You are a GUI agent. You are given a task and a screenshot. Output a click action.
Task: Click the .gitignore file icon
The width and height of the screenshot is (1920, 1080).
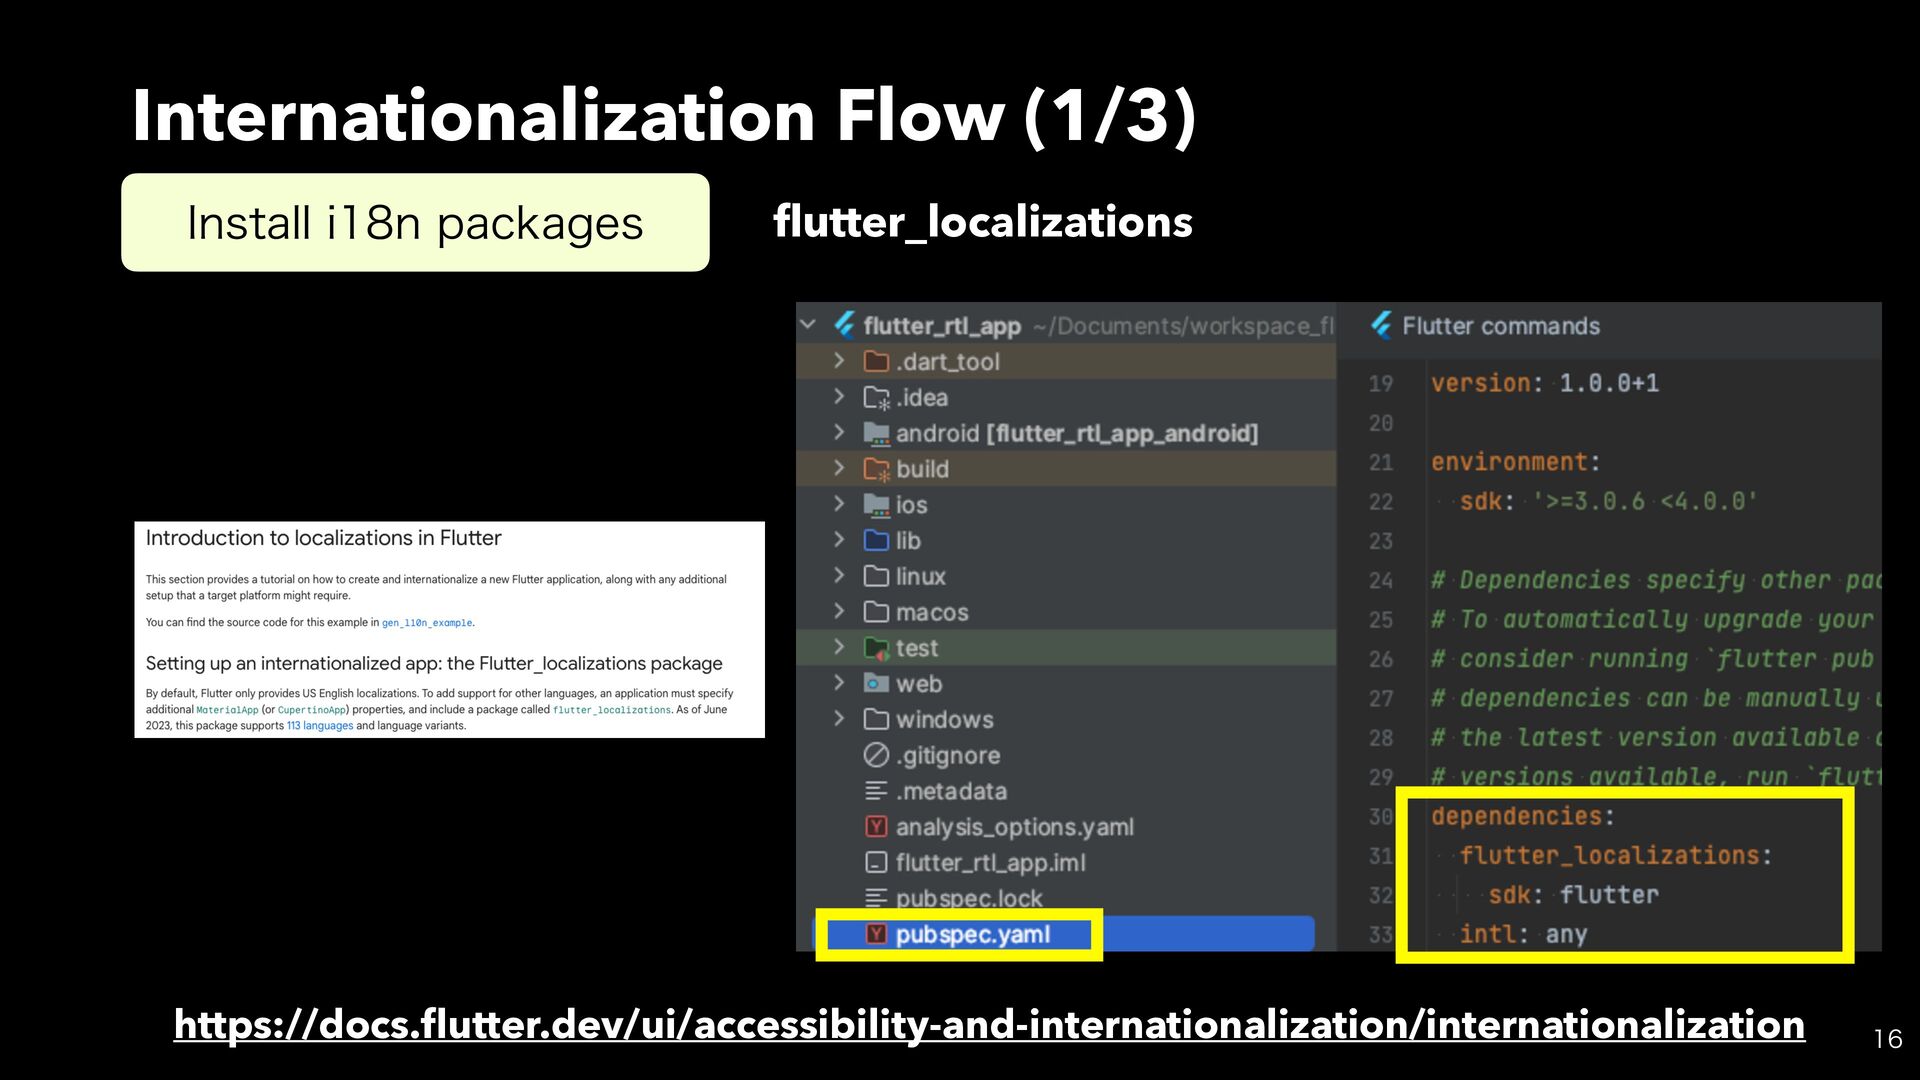tap(876, 755)
